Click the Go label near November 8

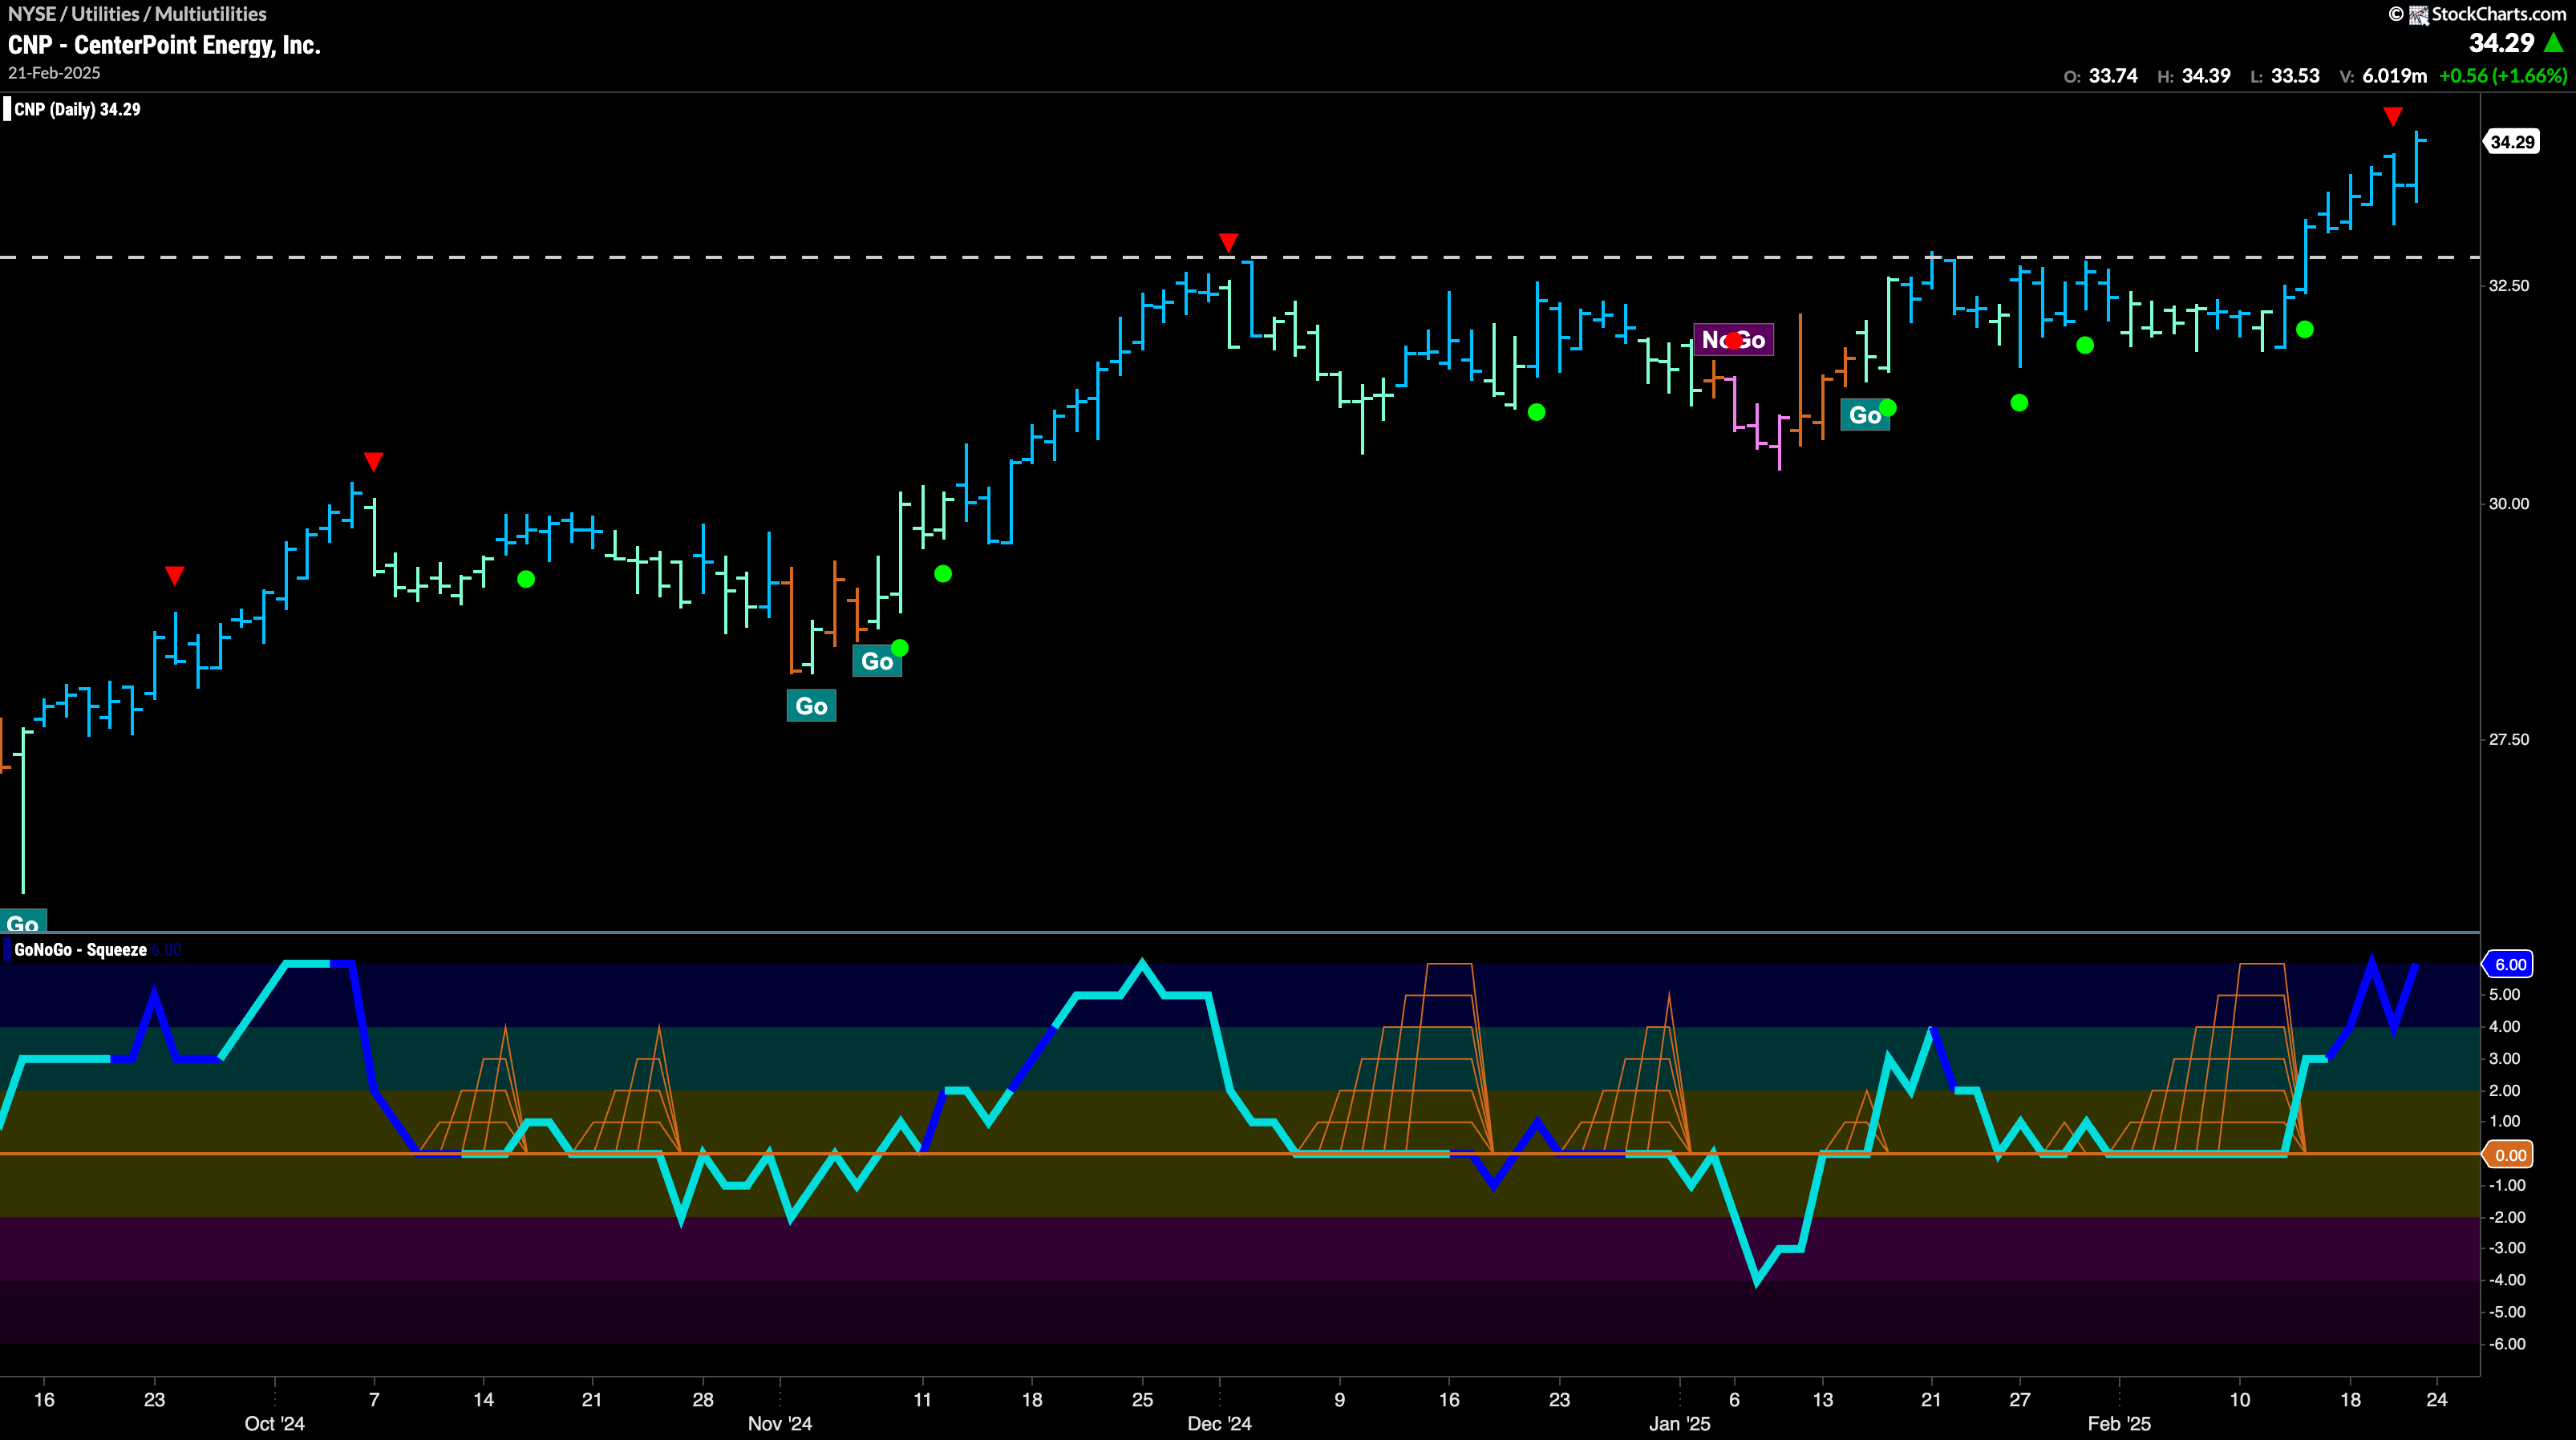[x=876, y=661]
